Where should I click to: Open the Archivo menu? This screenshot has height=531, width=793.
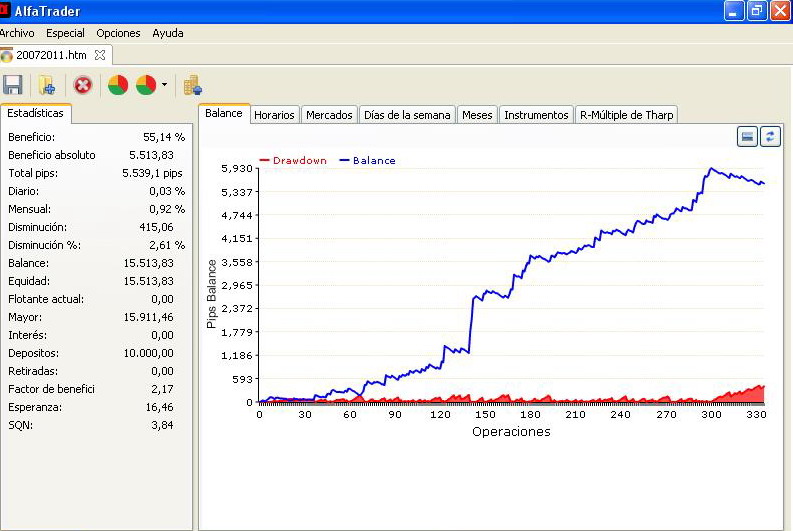pos(17,33)
